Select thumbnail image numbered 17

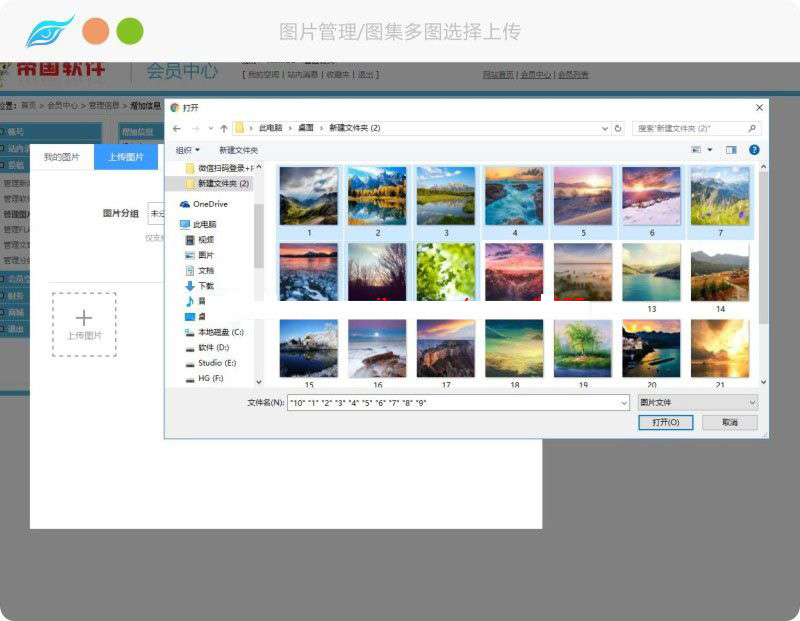(x=445, y=349)
